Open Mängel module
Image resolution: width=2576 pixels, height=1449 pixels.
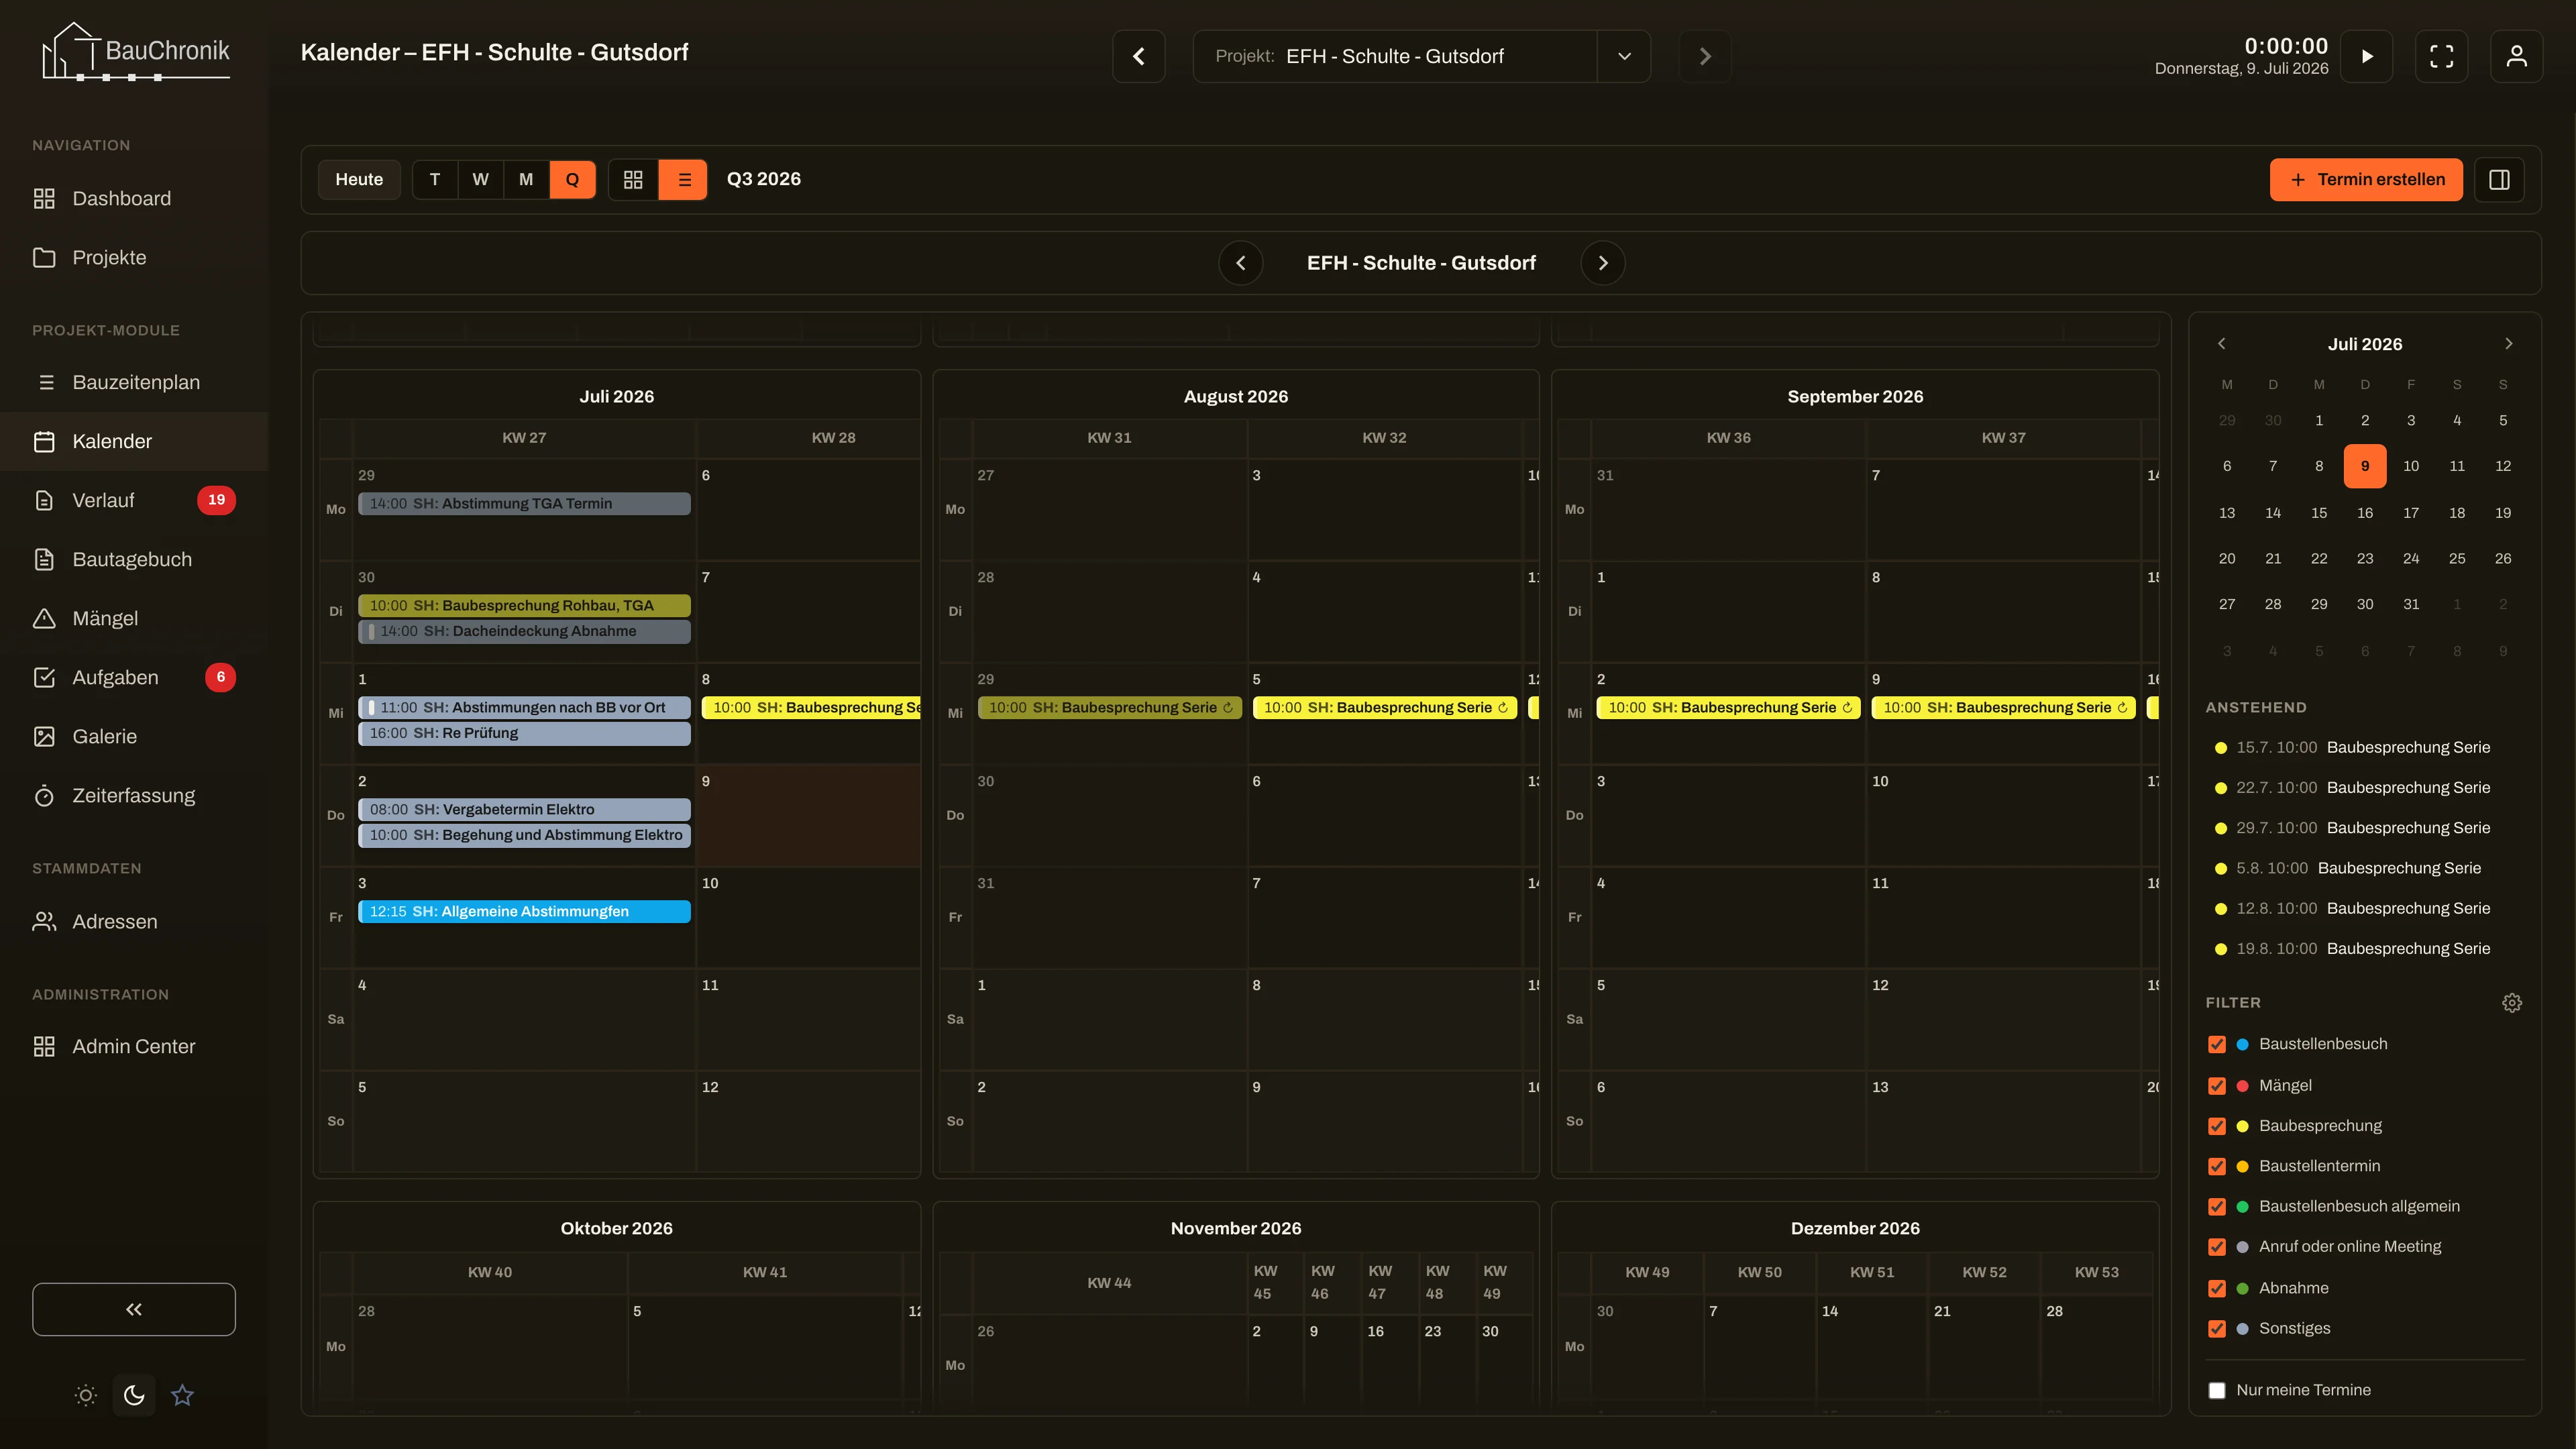(134, 618)
